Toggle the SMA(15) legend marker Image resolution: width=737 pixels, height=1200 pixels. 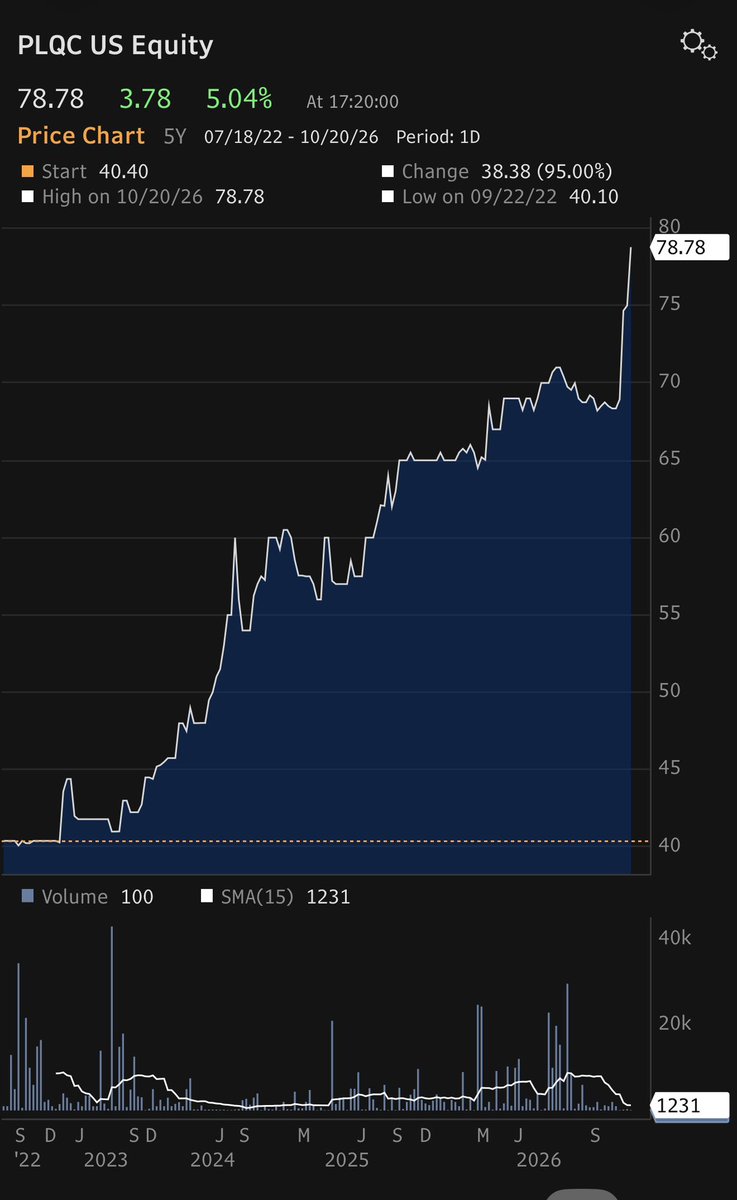coord(208,896)
